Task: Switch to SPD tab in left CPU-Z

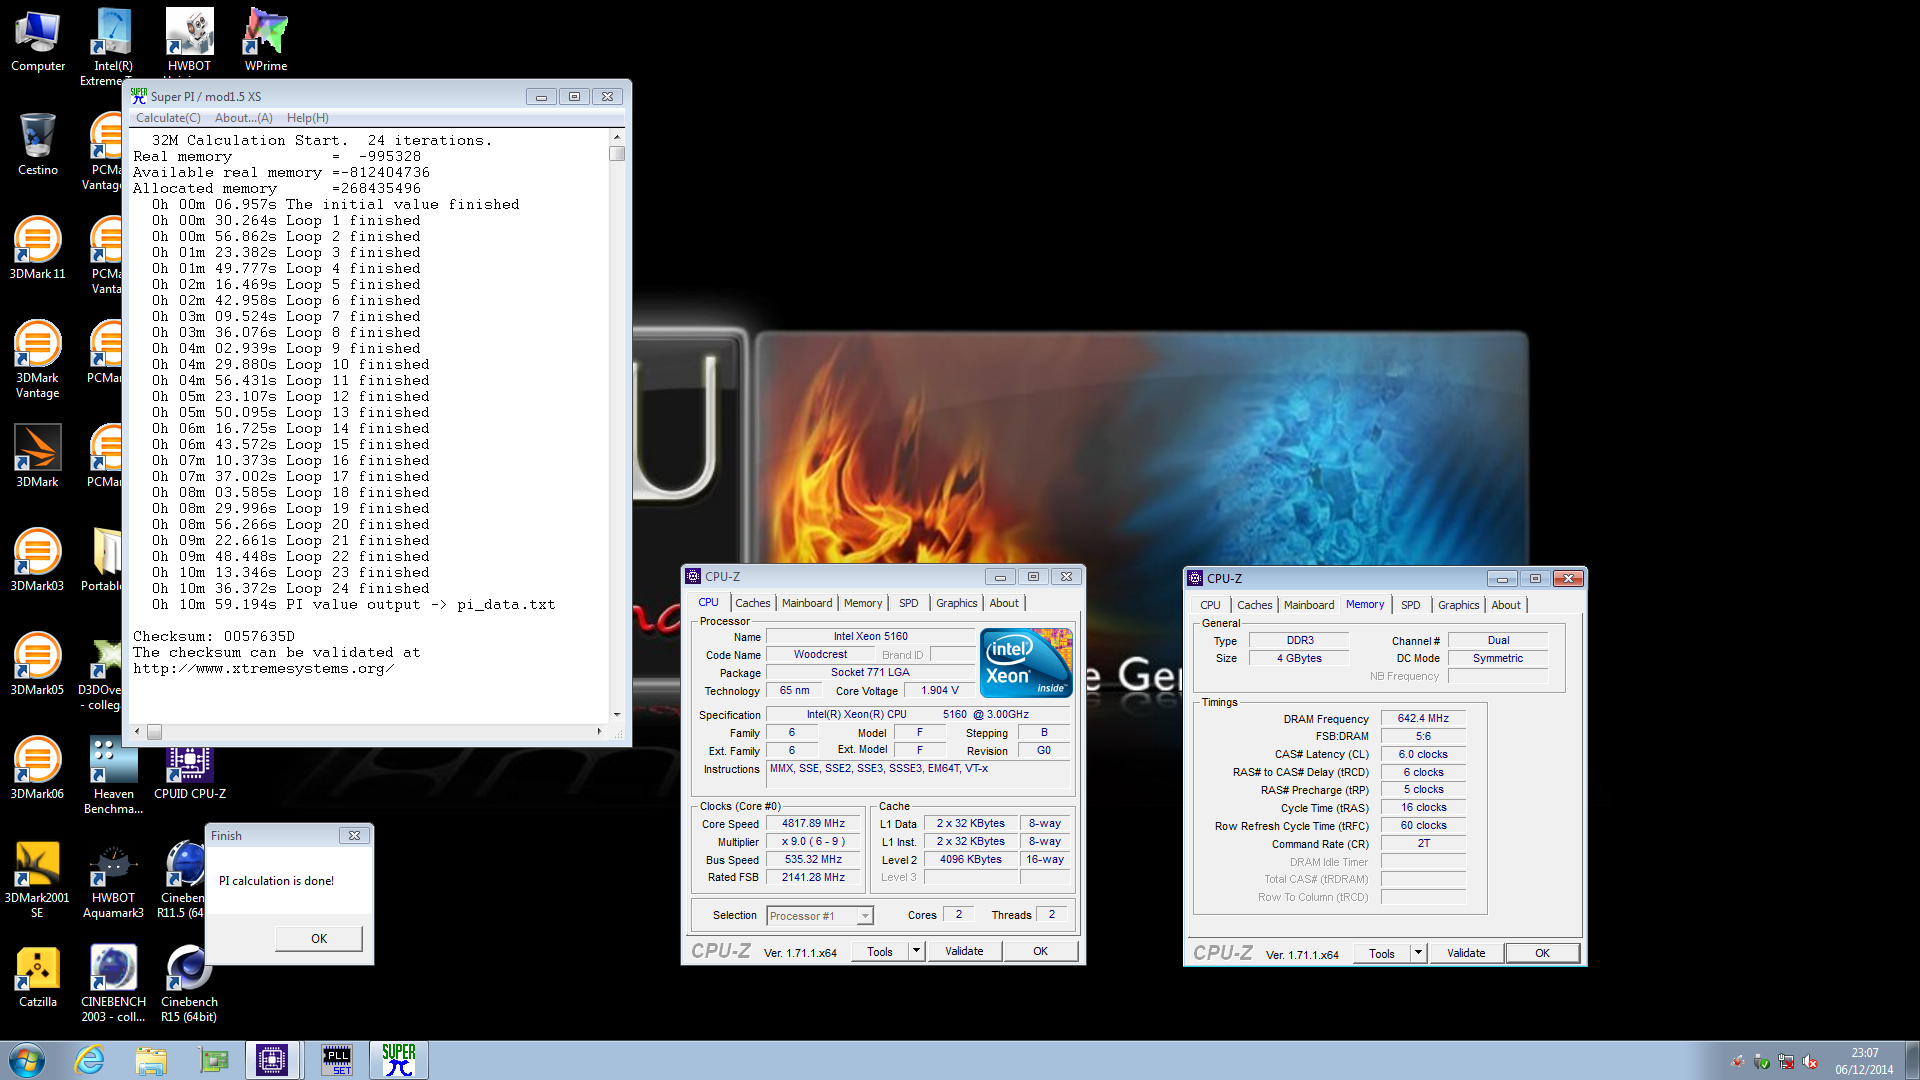Action: click(908, 603)
